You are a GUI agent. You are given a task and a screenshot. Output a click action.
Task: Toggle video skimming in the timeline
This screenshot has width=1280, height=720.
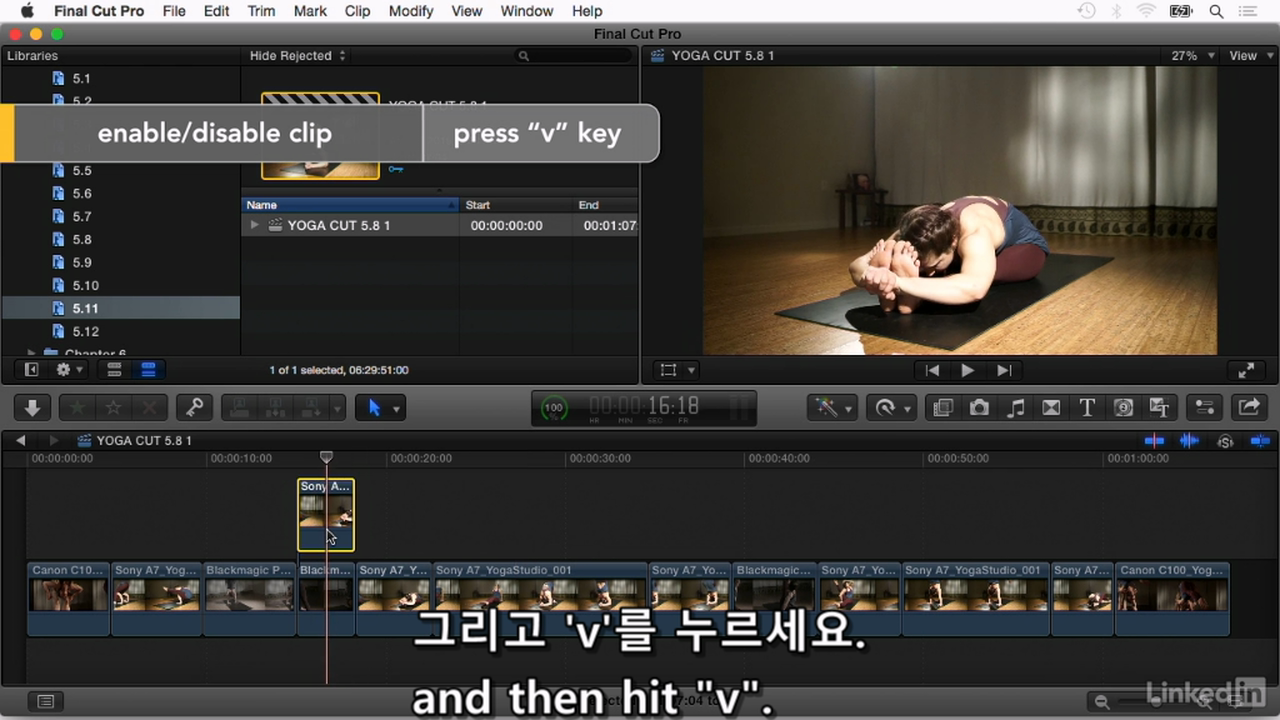coord(1154,441)
